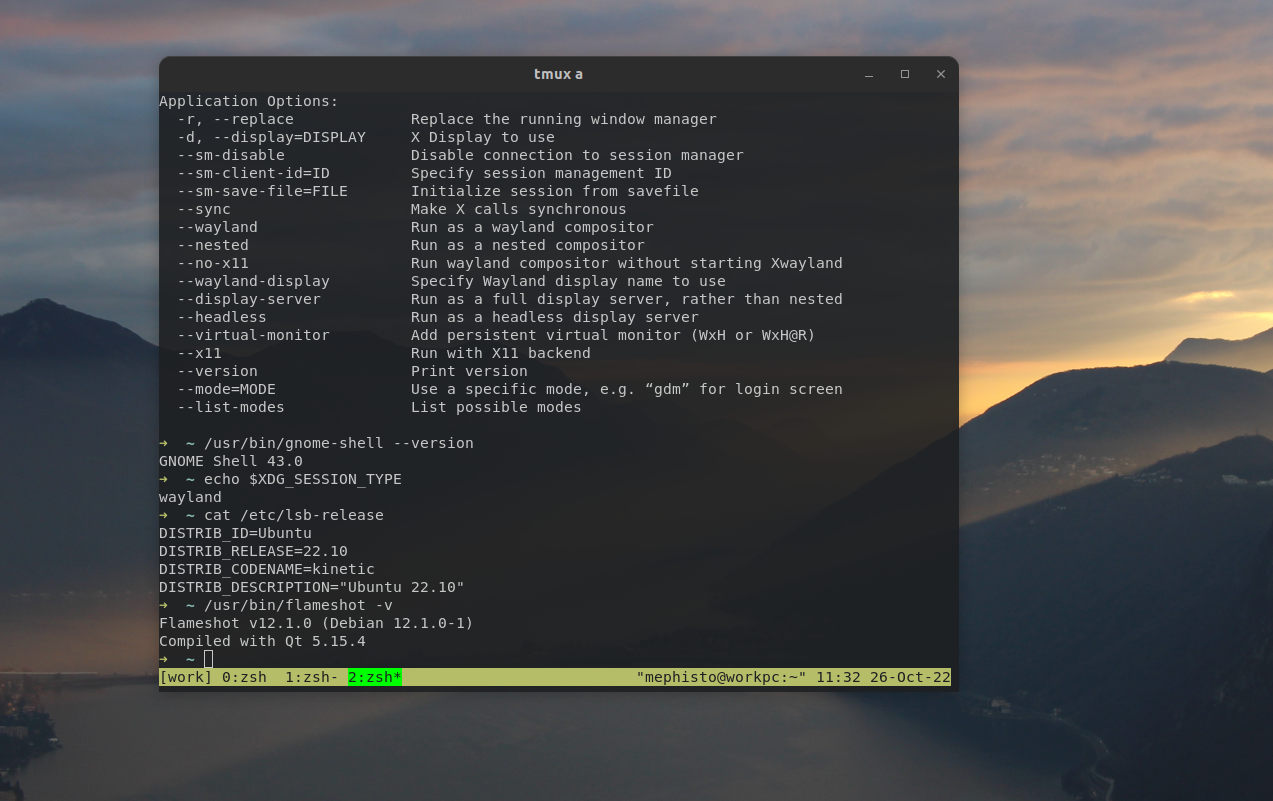
Task: Click the terminal title "tmux a"
Action: pos(558,73)
